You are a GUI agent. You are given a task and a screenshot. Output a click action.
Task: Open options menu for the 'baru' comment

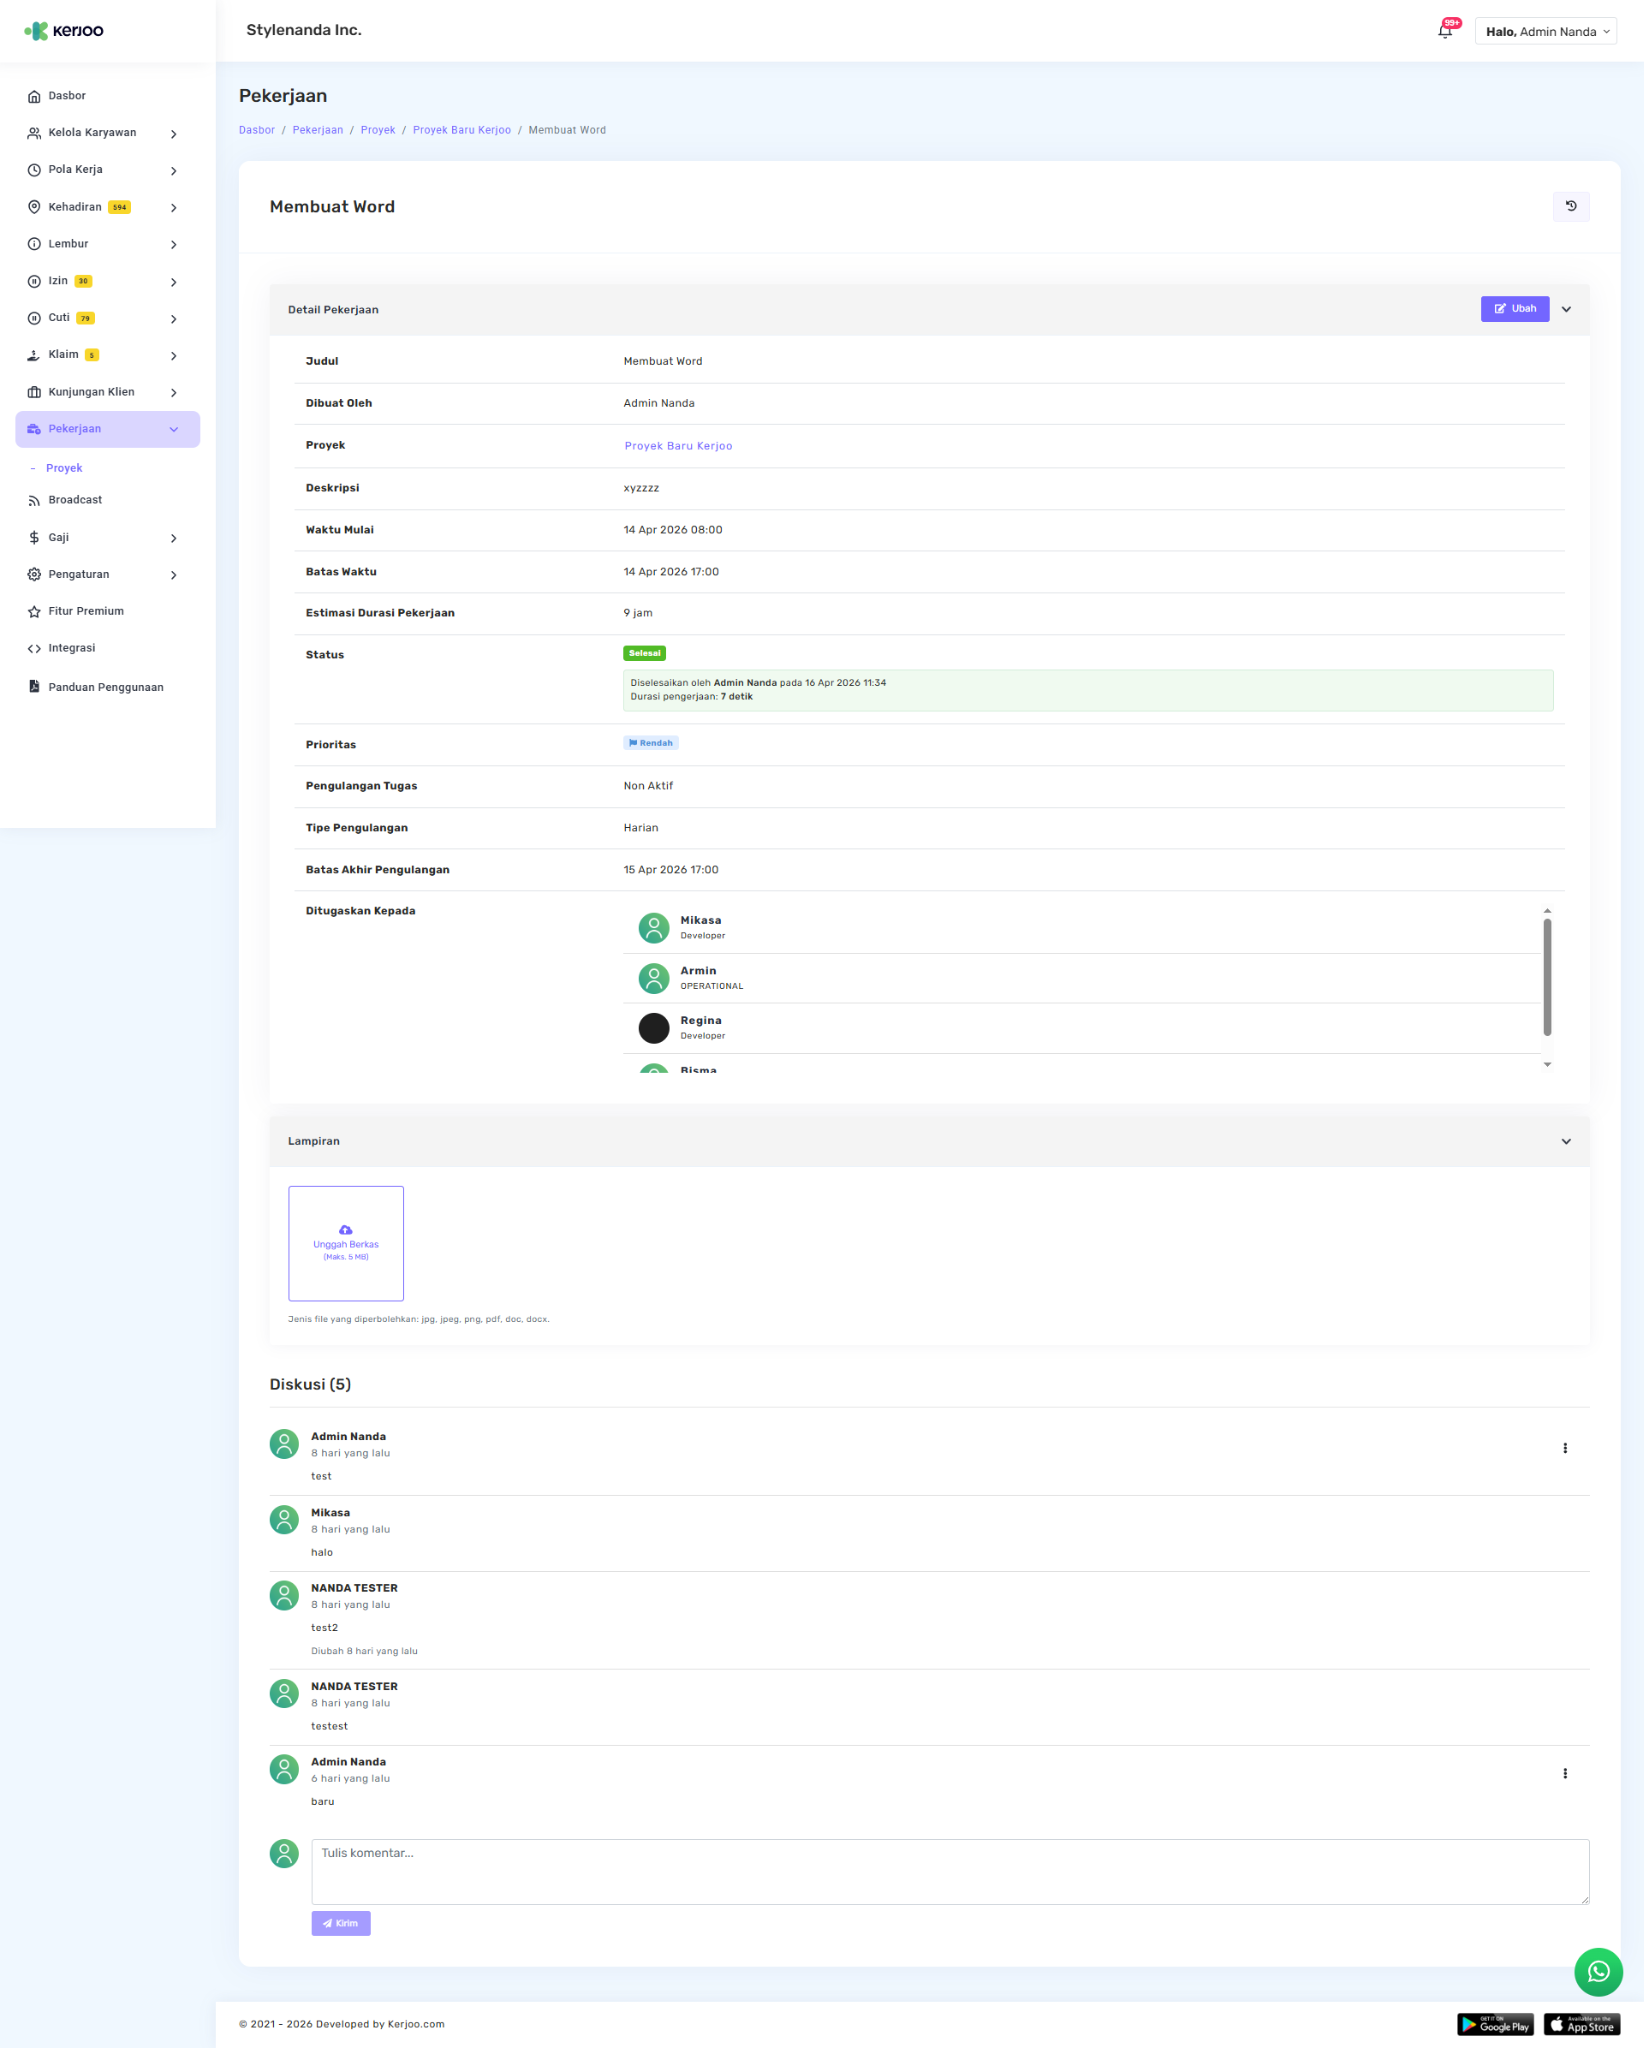[1564, 1773]
